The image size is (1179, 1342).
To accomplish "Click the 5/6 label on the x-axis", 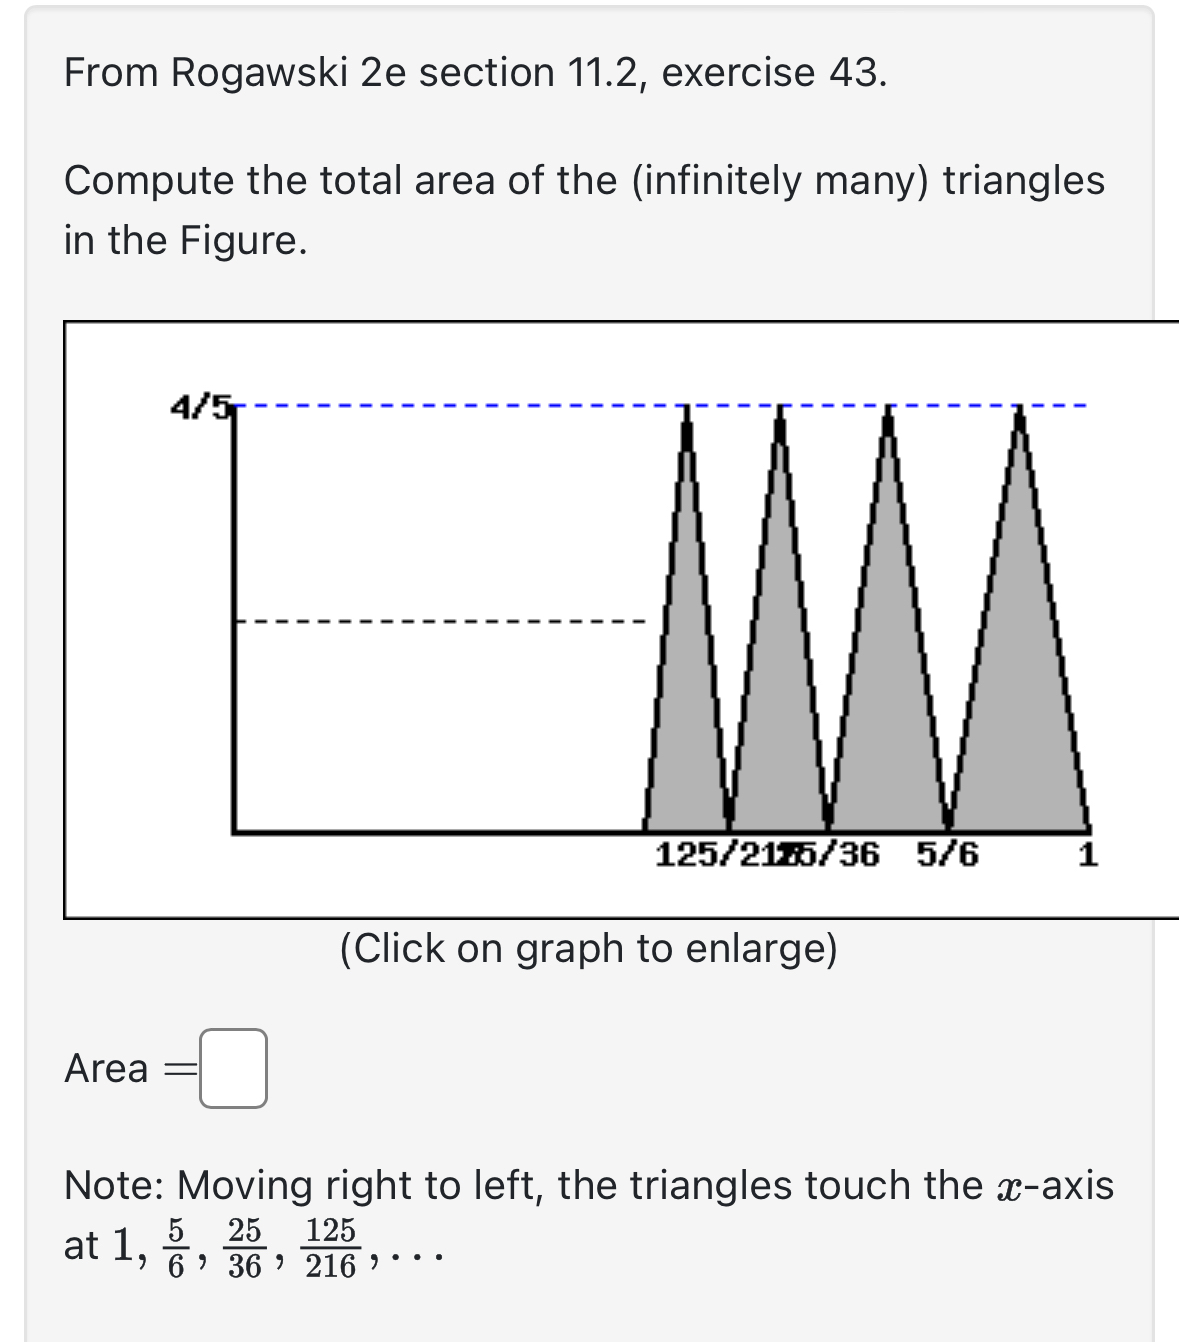I will pos(948,854).
